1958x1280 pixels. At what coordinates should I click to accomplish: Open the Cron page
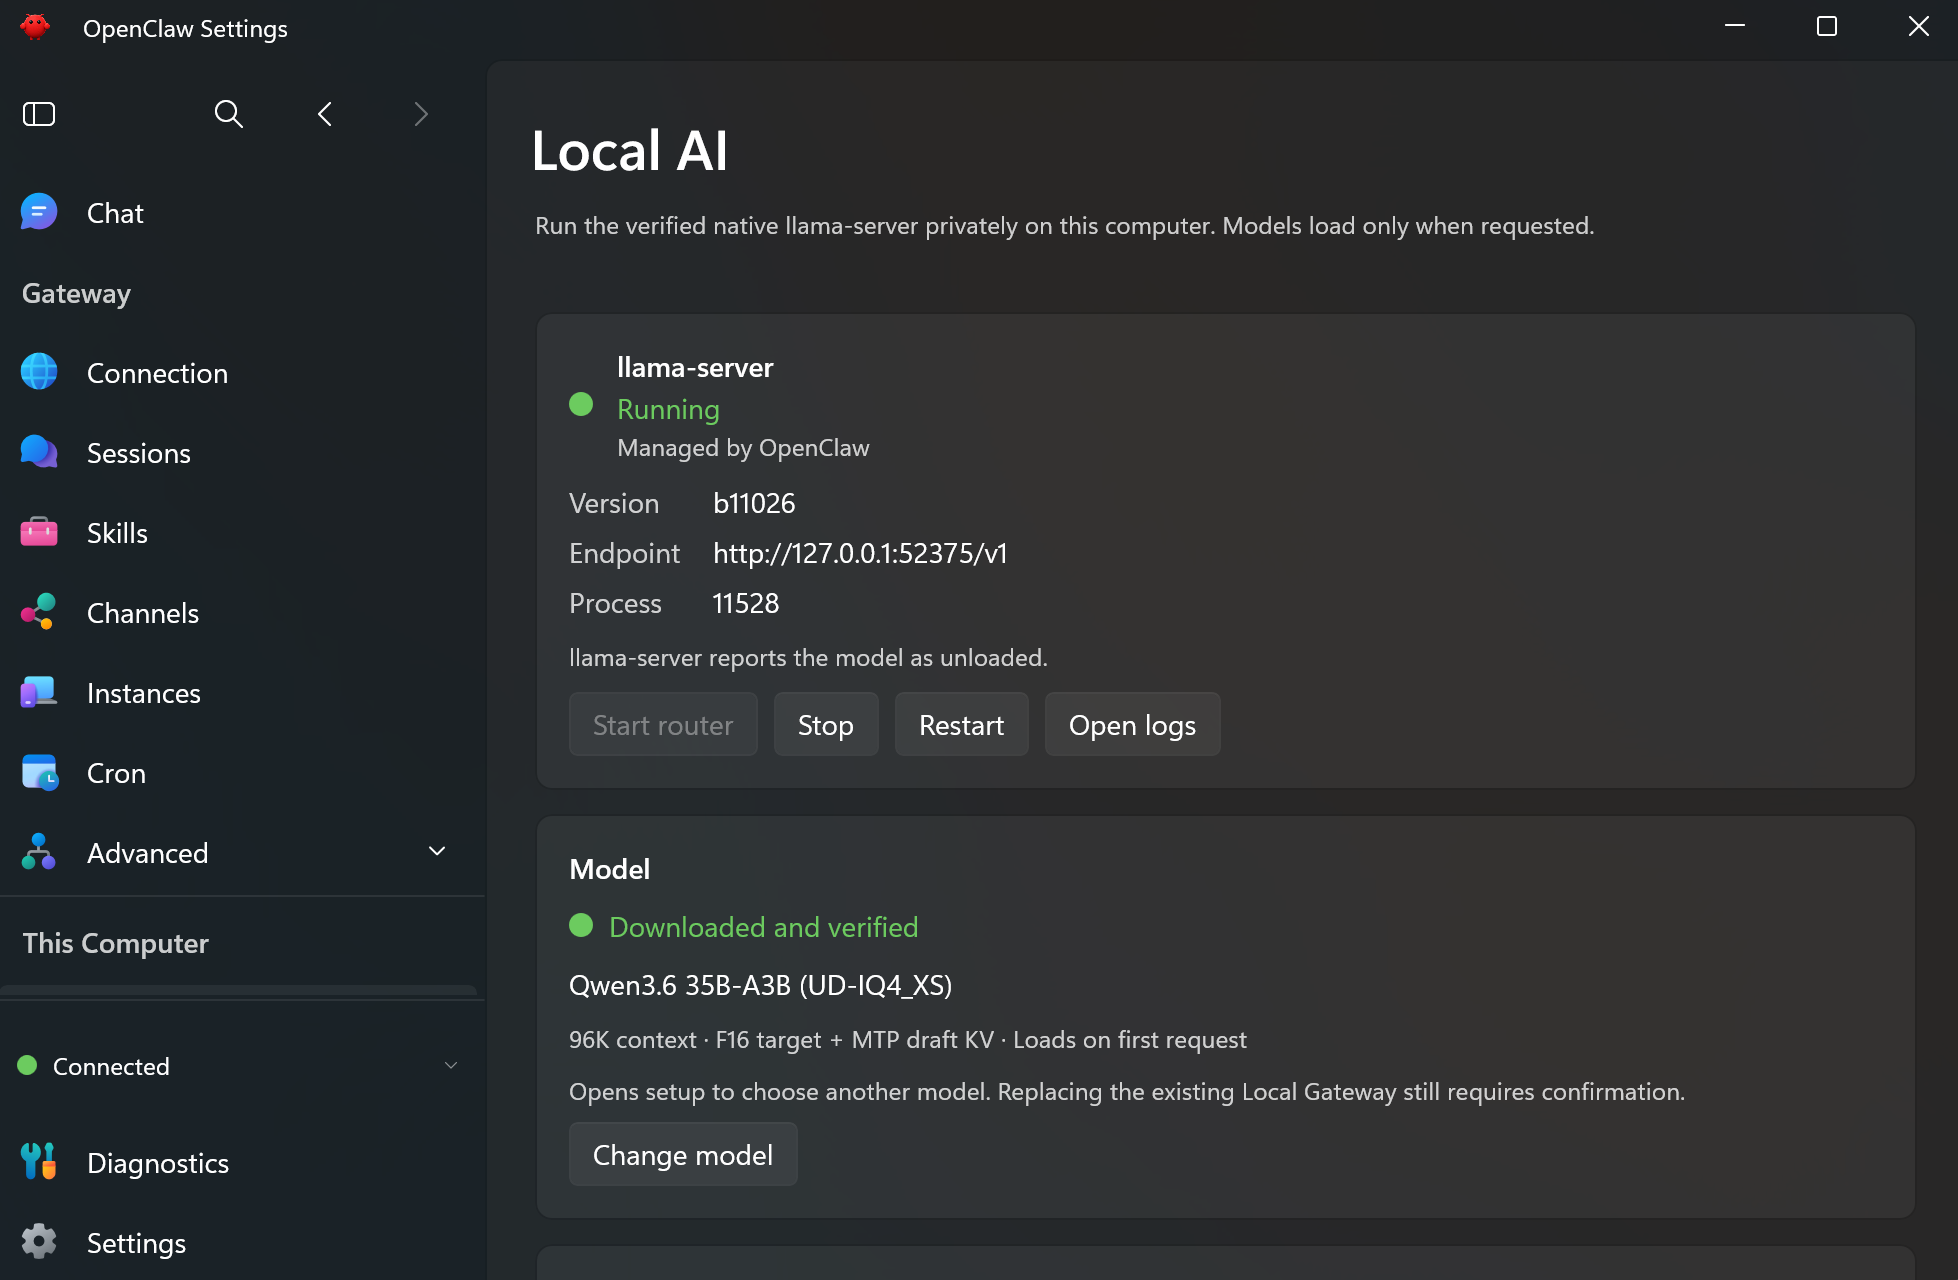(240, 773)
